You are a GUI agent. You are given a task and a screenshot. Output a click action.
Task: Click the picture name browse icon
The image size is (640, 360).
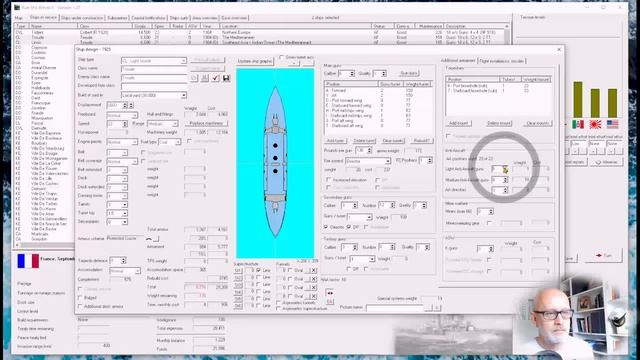click(428, 308)
